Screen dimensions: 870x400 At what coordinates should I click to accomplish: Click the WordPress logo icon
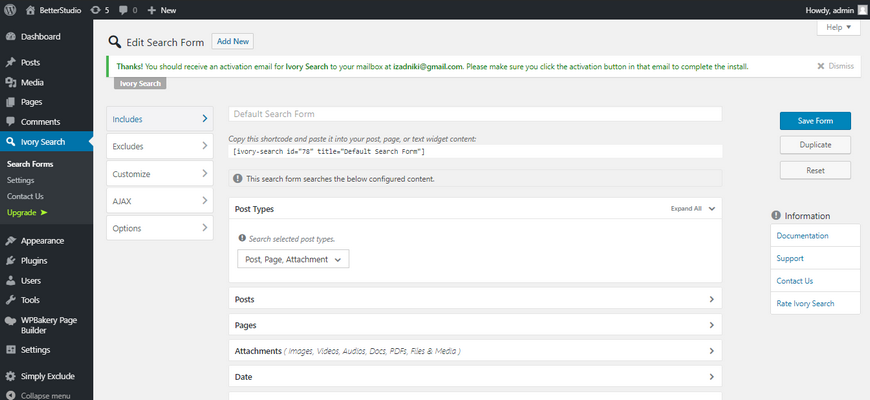(x=9, y=10)
